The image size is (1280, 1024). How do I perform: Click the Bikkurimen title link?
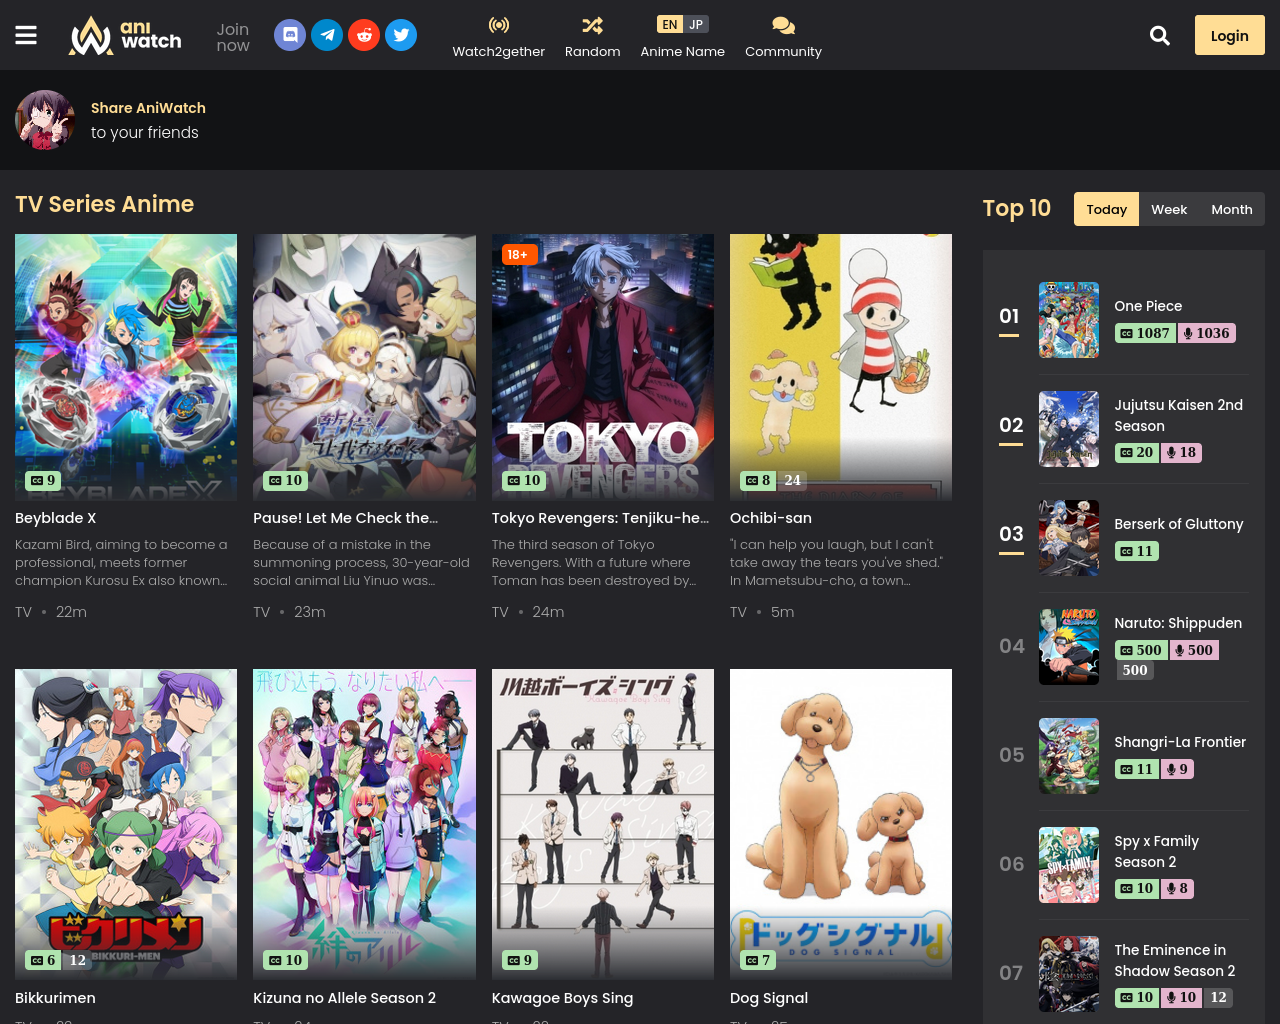click(x=55, y=998)
